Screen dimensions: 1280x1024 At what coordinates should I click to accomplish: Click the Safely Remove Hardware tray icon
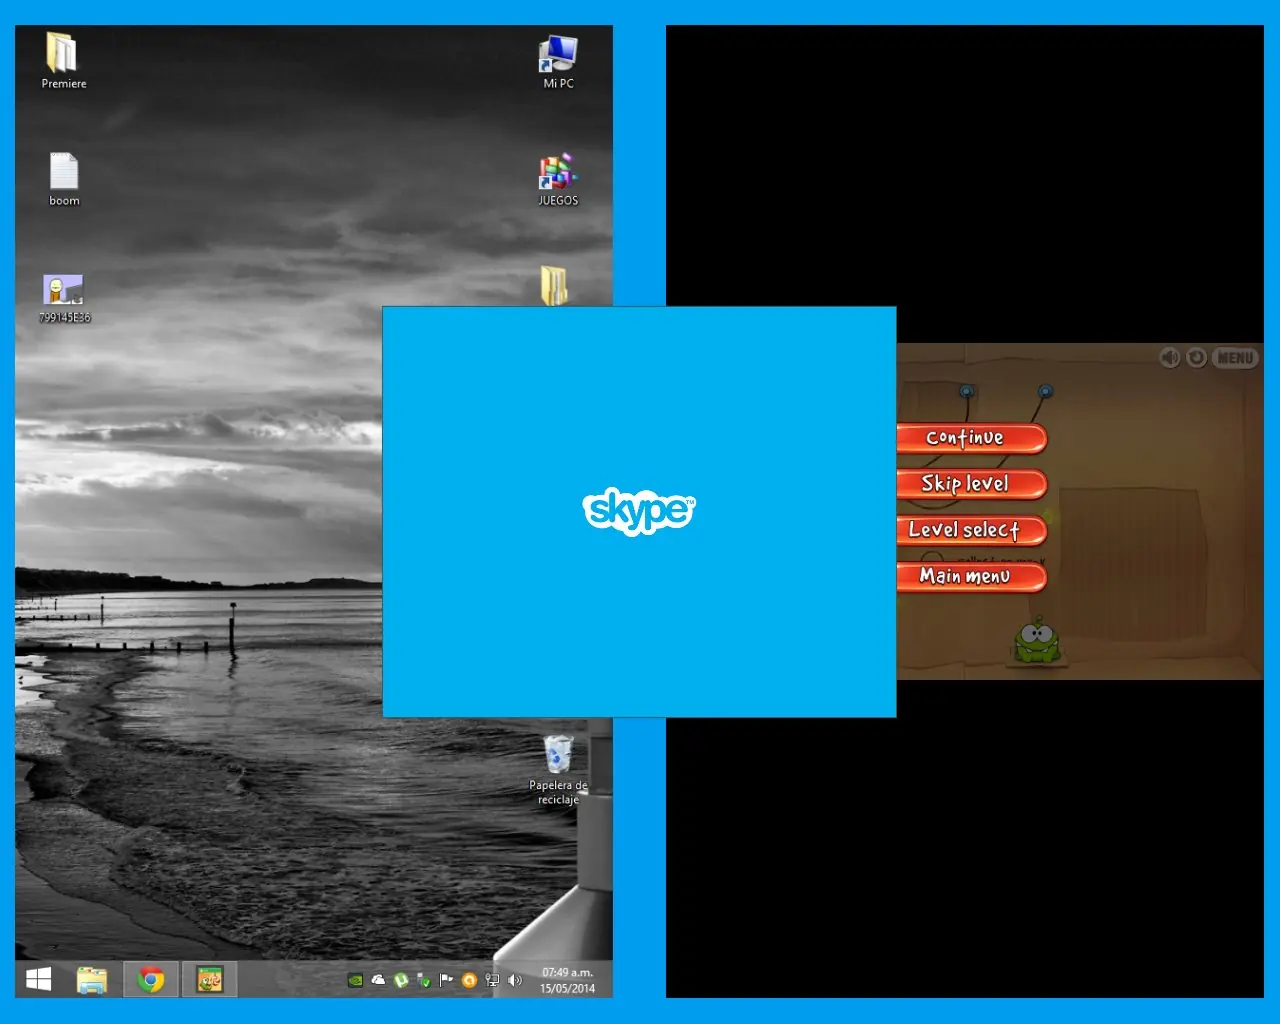tap(424, 981)
